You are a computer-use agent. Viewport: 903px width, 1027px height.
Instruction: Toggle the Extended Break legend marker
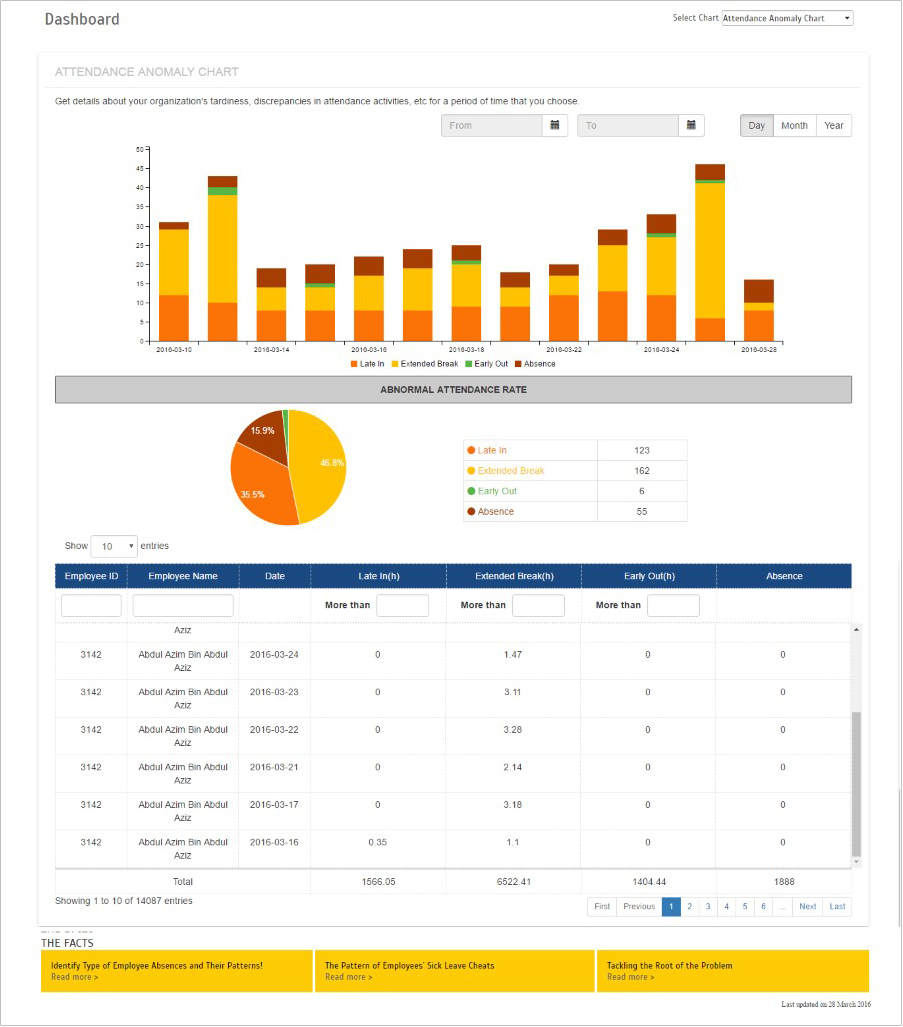[x=395, y=364]
